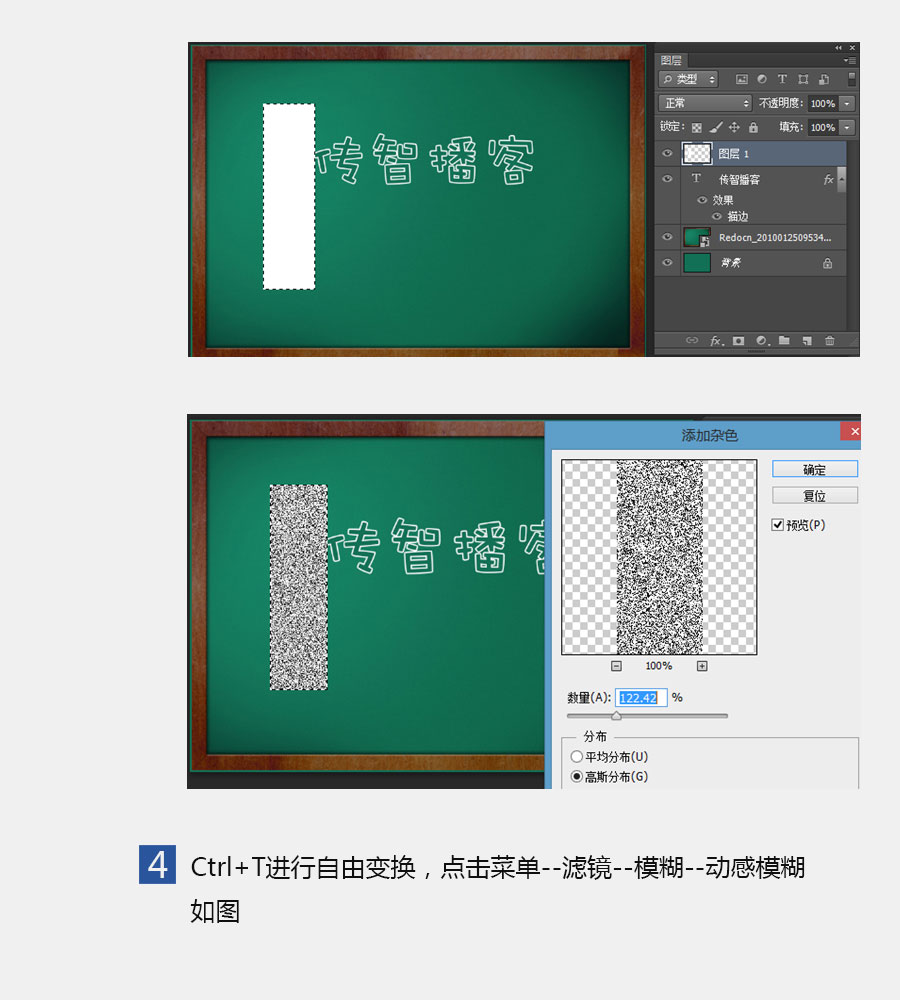
Task: Select Redocn layer thumbnail
Action: [x=697, y=237]
